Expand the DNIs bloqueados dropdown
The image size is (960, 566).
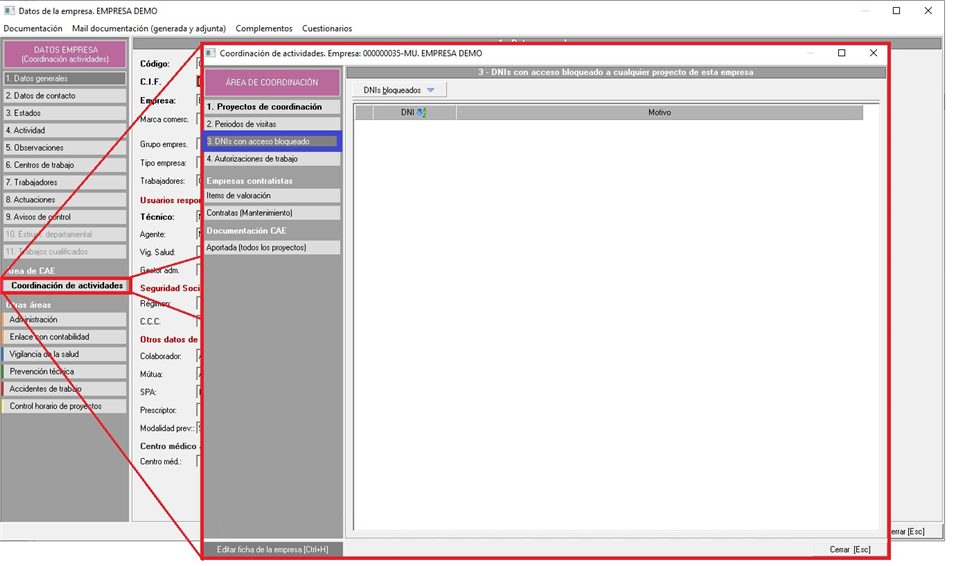(430, 90)
